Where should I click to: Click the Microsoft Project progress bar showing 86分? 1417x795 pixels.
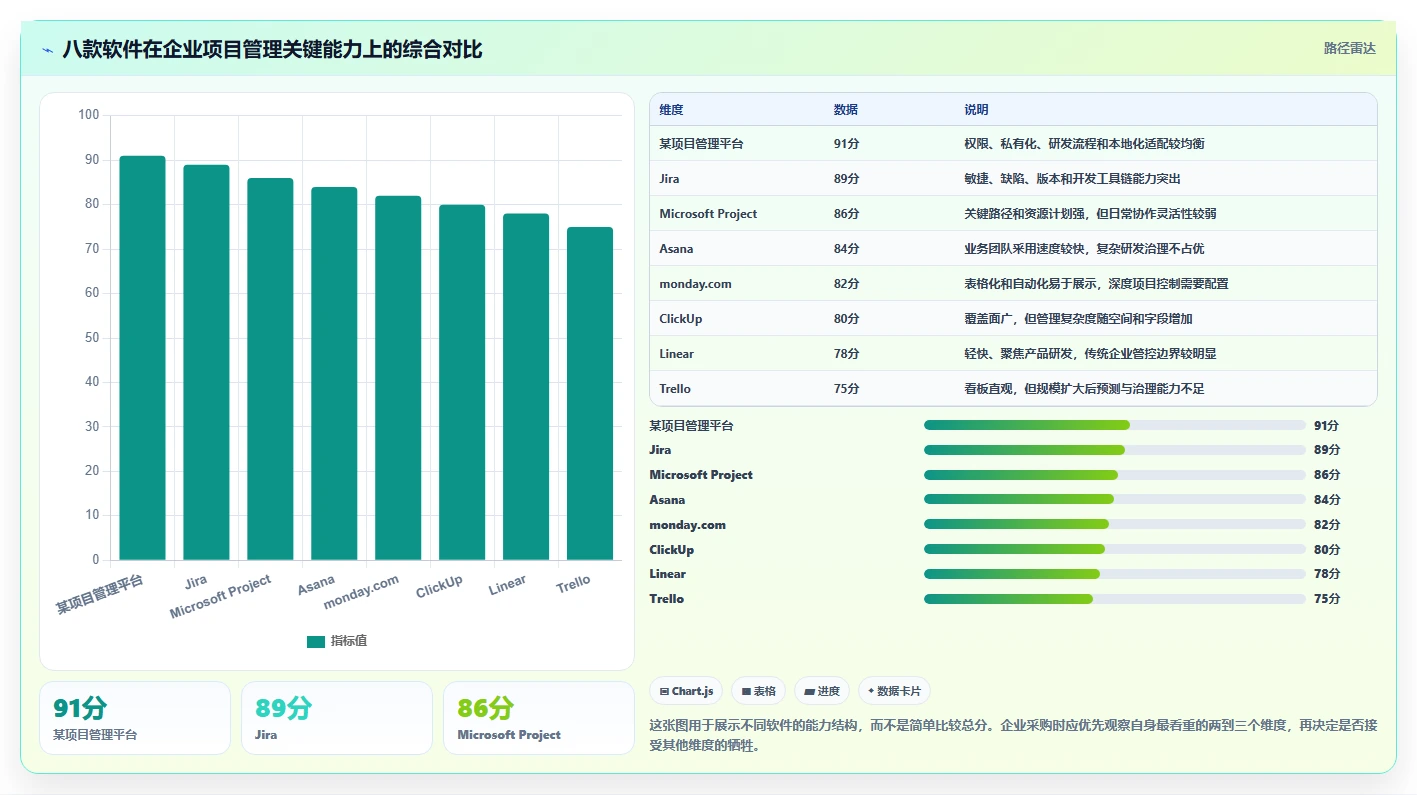(1115, 475)
